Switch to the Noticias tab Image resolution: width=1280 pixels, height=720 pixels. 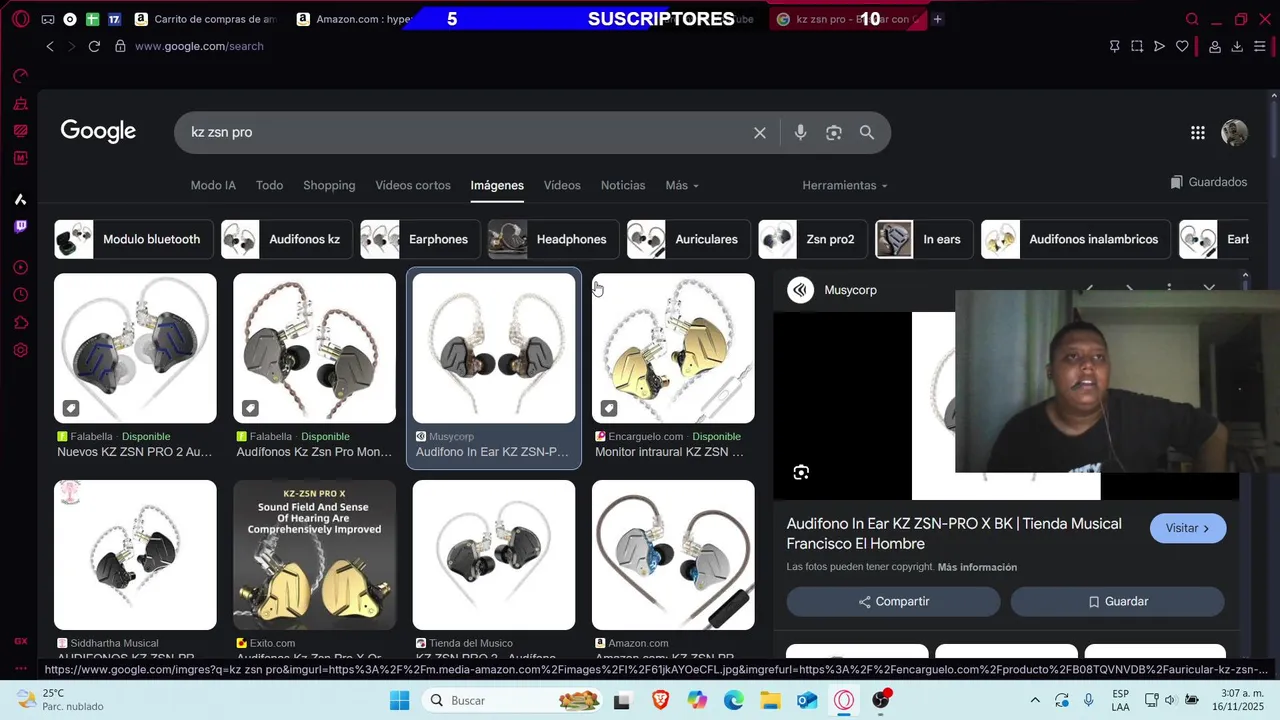(623, 185)
